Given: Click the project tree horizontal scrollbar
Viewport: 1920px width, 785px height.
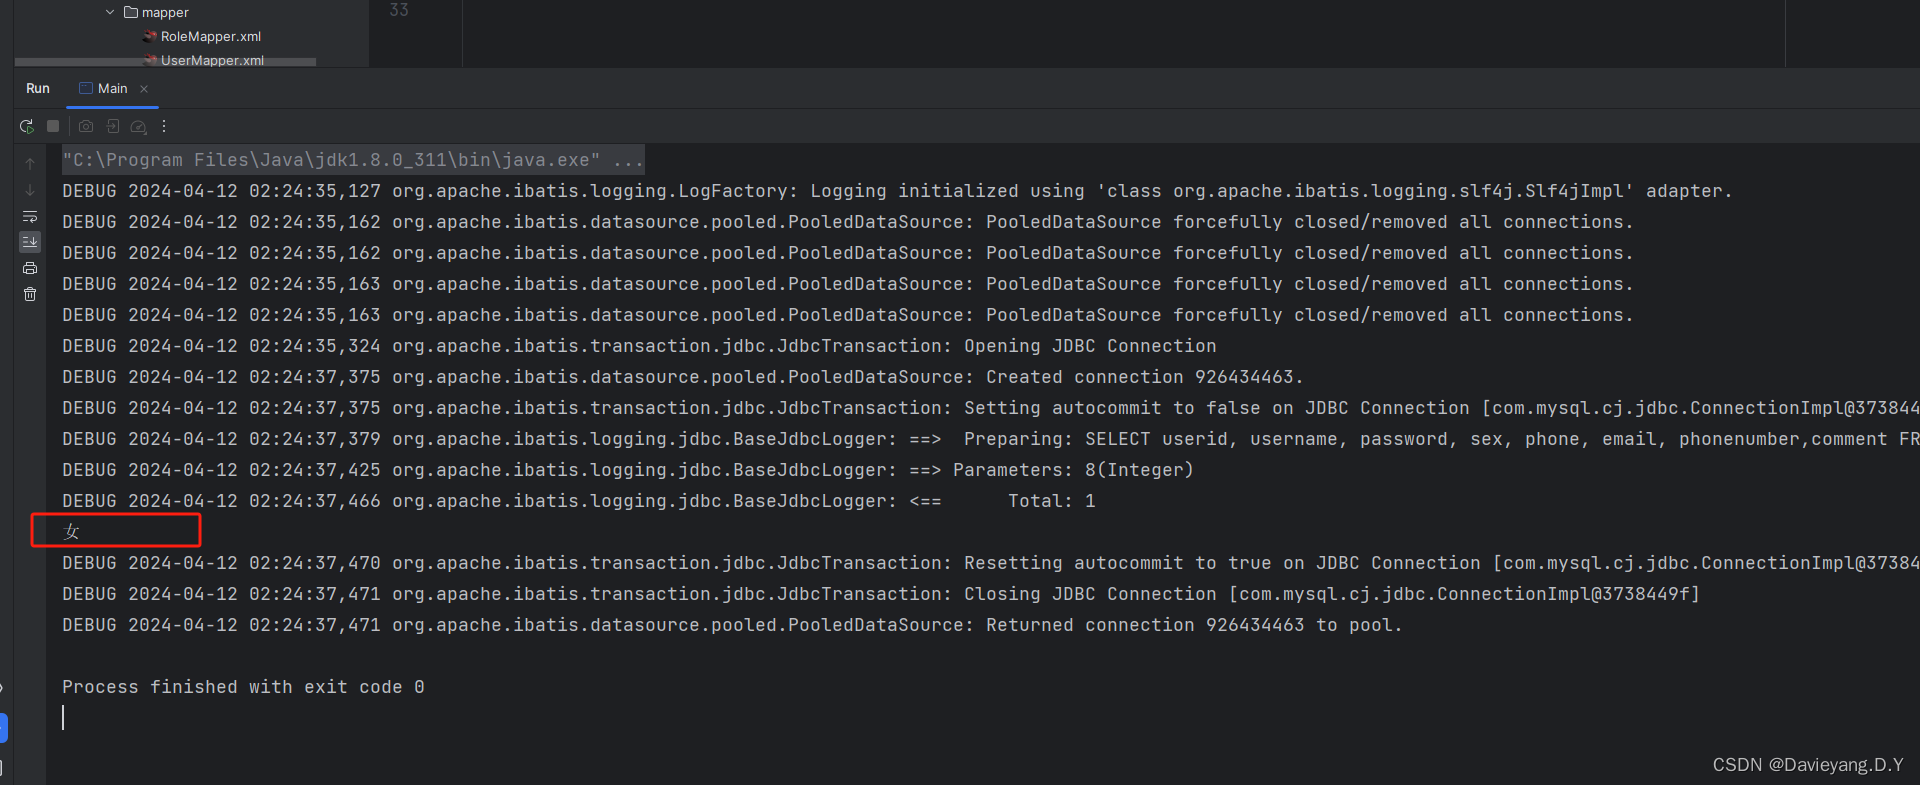Looking at the screenshot, I should (x=165, y=62).
